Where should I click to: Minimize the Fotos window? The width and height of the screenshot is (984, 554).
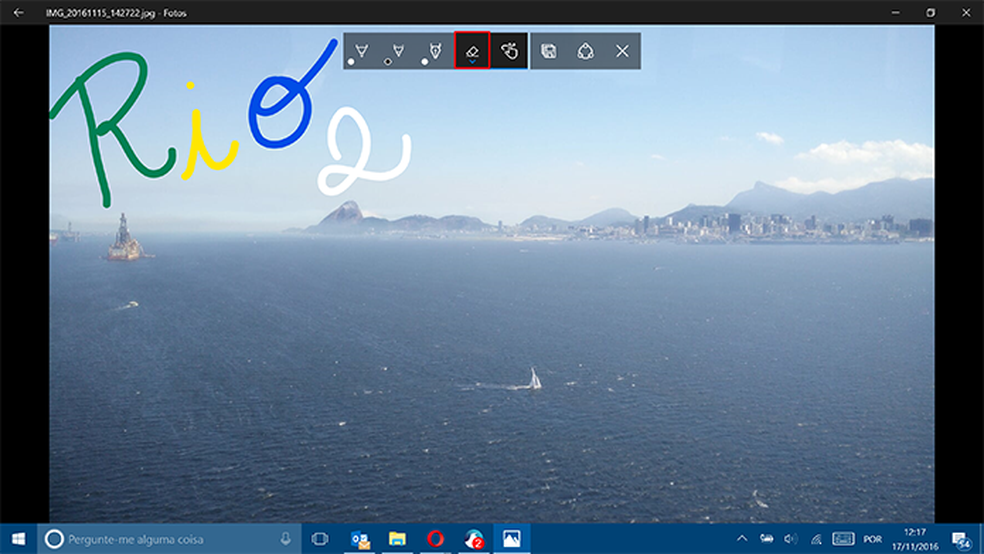click(x=896, y=13)
